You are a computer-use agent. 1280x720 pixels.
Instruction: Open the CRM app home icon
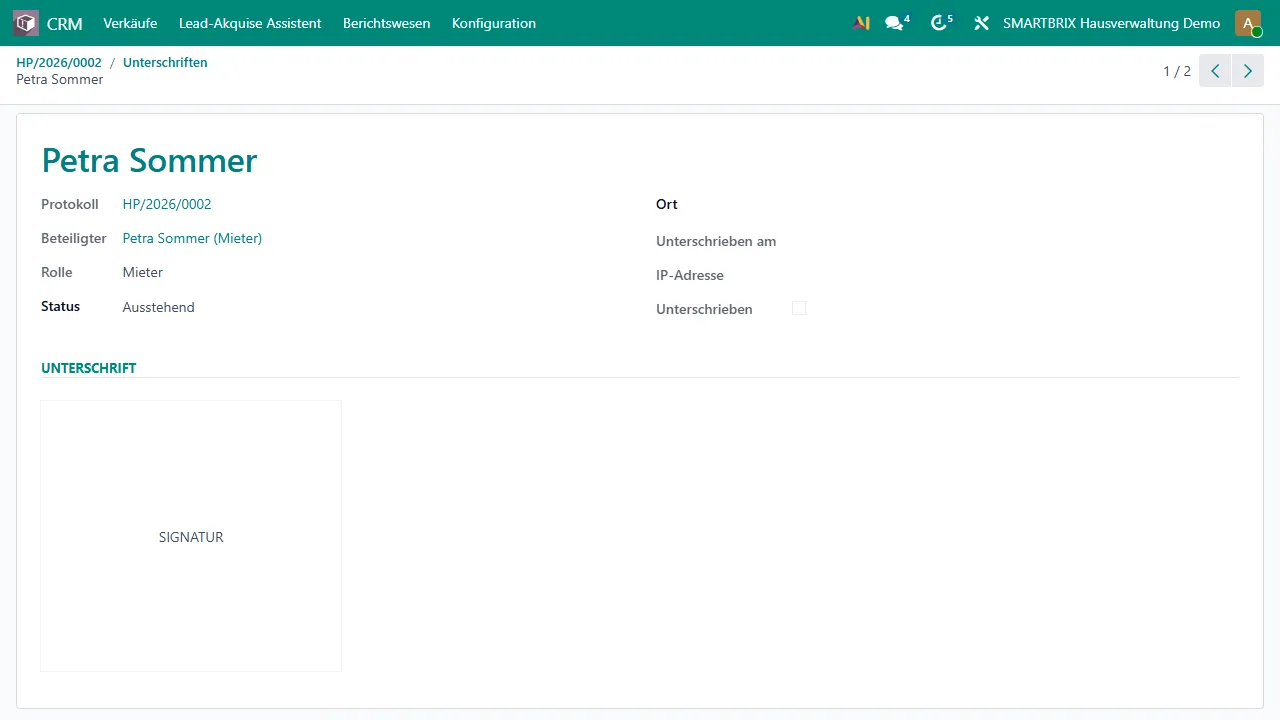26,23
